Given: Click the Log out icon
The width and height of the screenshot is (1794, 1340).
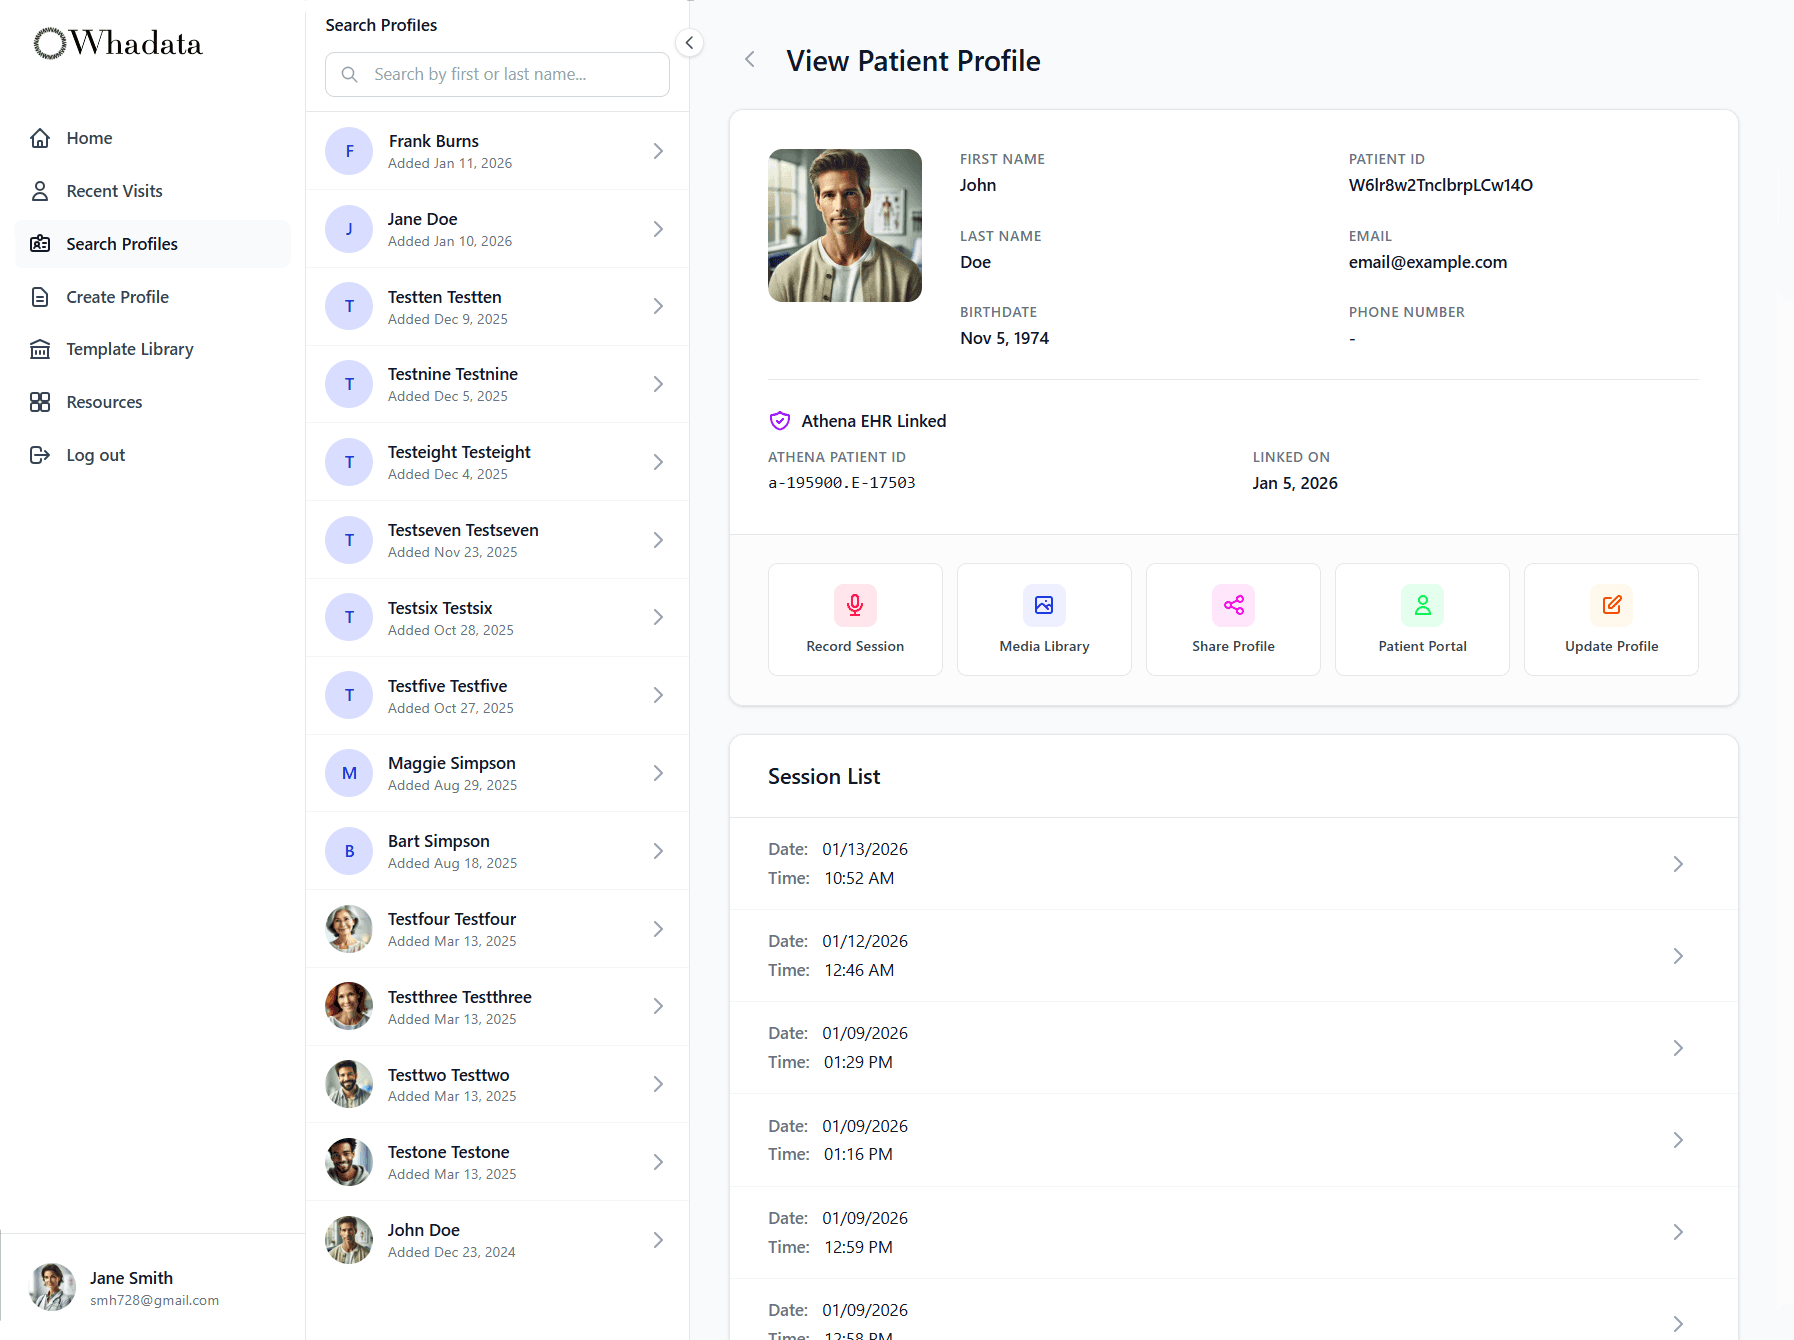Looking at the screenshot, I should tap(40, 454).
